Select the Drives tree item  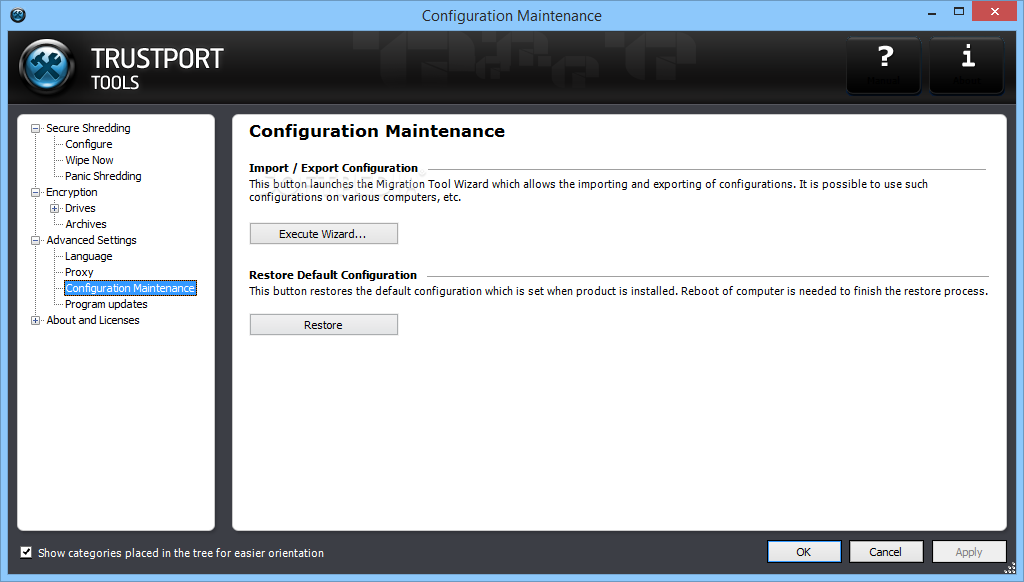click(x=80, y=208)
